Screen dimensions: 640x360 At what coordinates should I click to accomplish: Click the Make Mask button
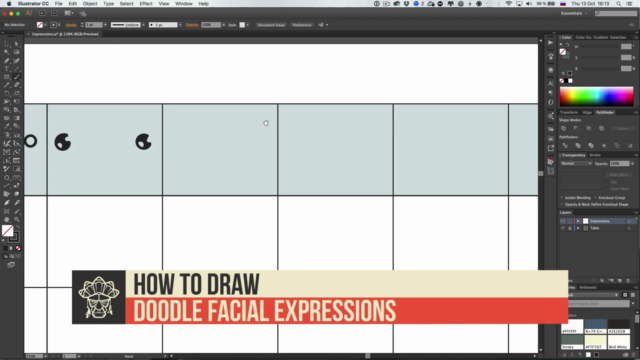(x=619, y=175)
